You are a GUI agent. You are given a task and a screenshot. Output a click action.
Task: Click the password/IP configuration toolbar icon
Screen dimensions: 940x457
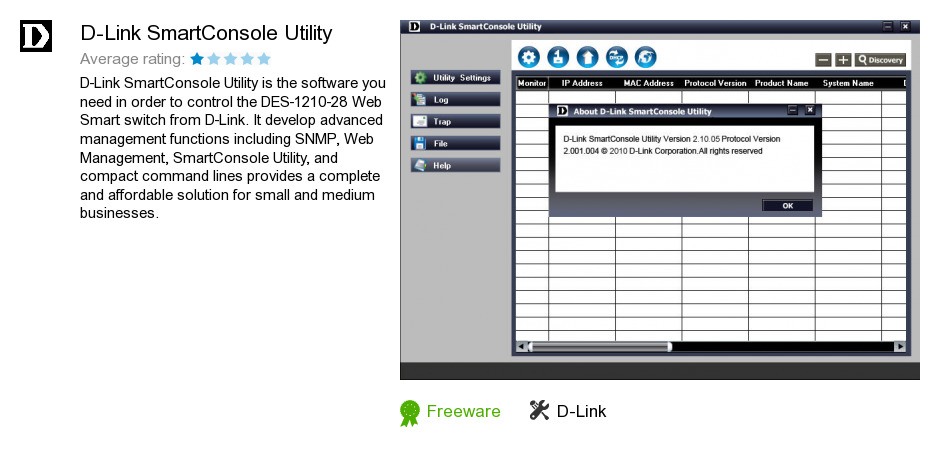[558, 58]
